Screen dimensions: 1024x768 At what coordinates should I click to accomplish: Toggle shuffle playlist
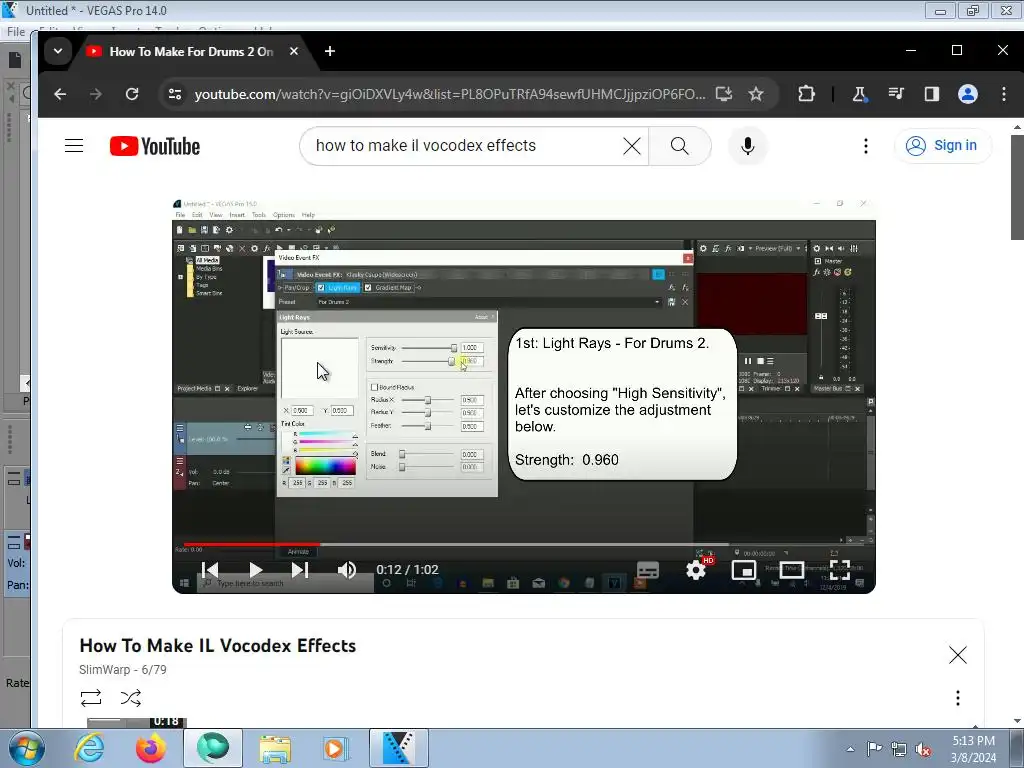coord(131,697)
